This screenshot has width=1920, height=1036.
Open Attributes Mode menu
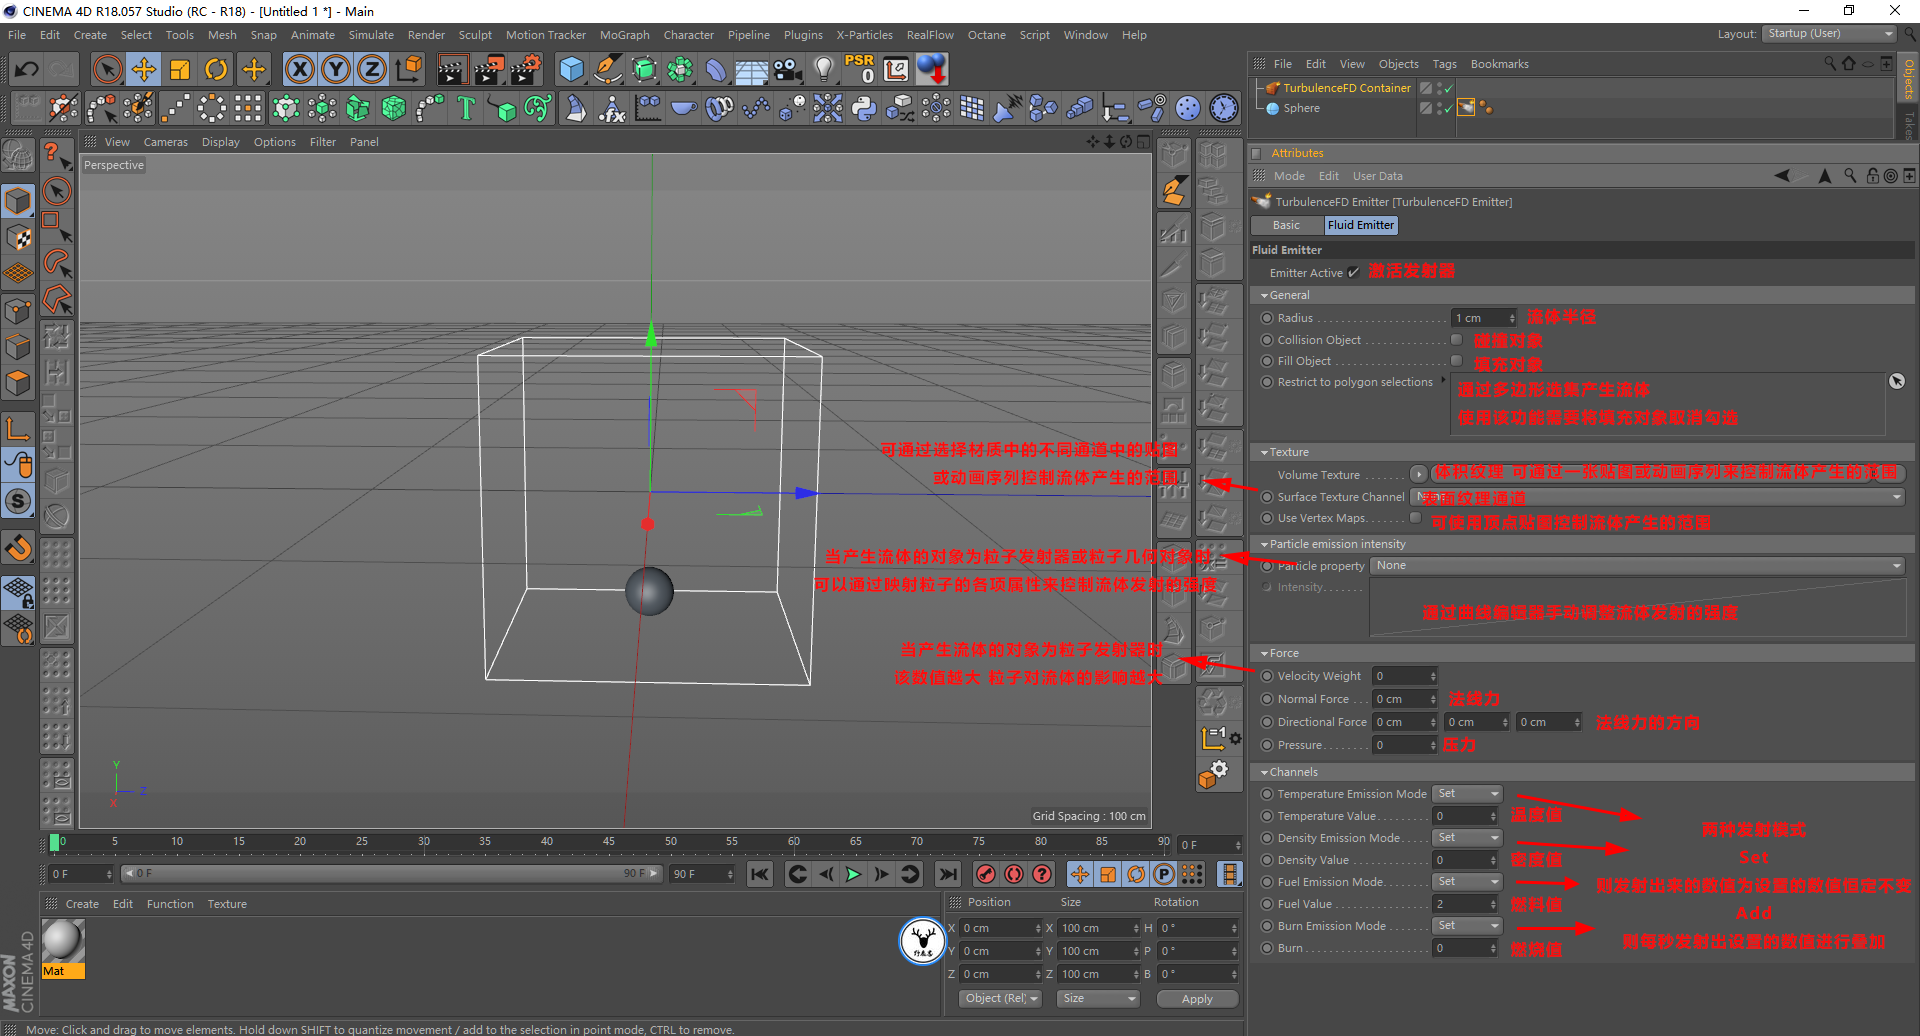[1289, 176]
